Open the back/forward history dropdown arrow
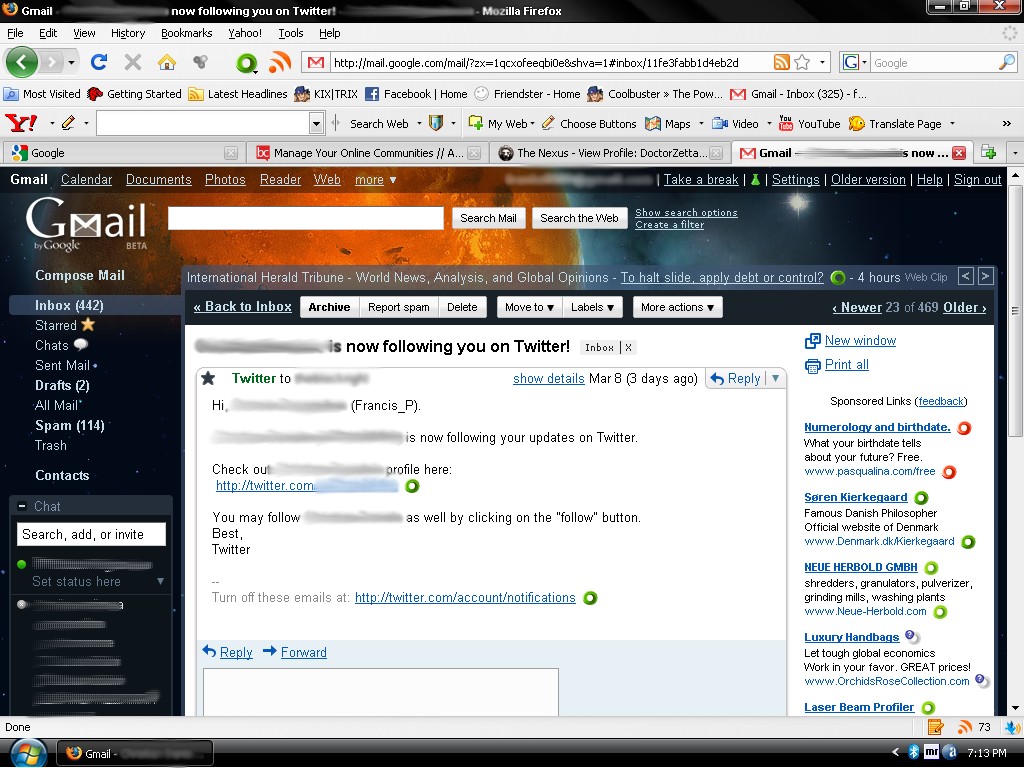 (71, 63)
